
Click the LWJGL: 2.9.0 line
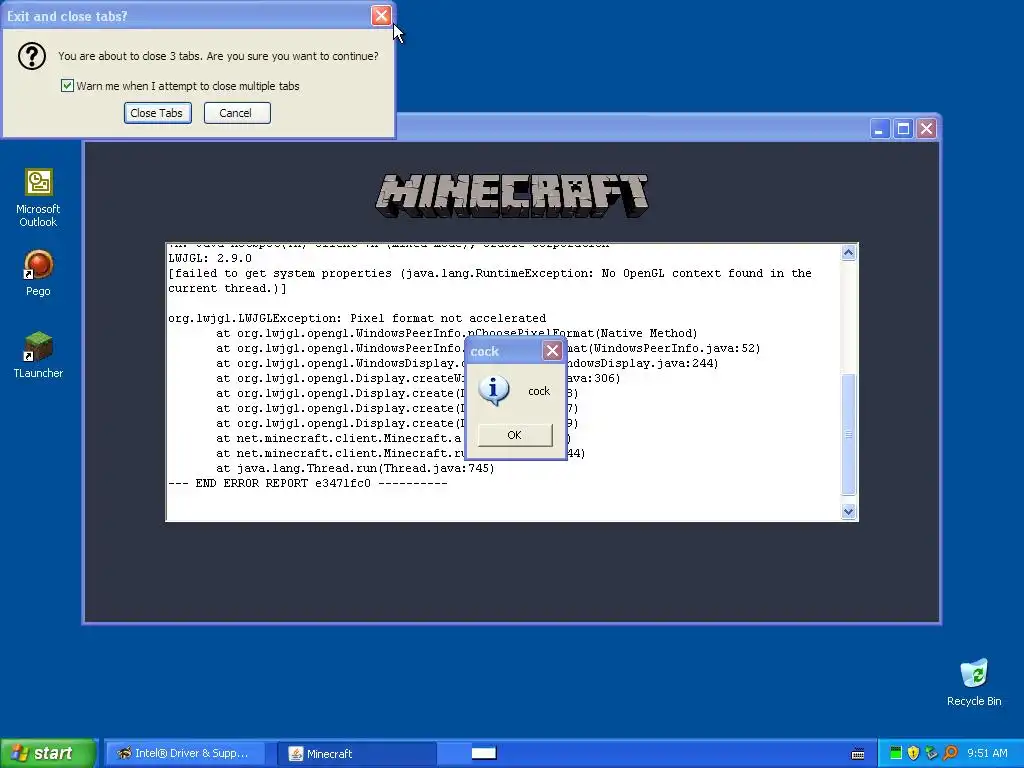click(210, 258)
